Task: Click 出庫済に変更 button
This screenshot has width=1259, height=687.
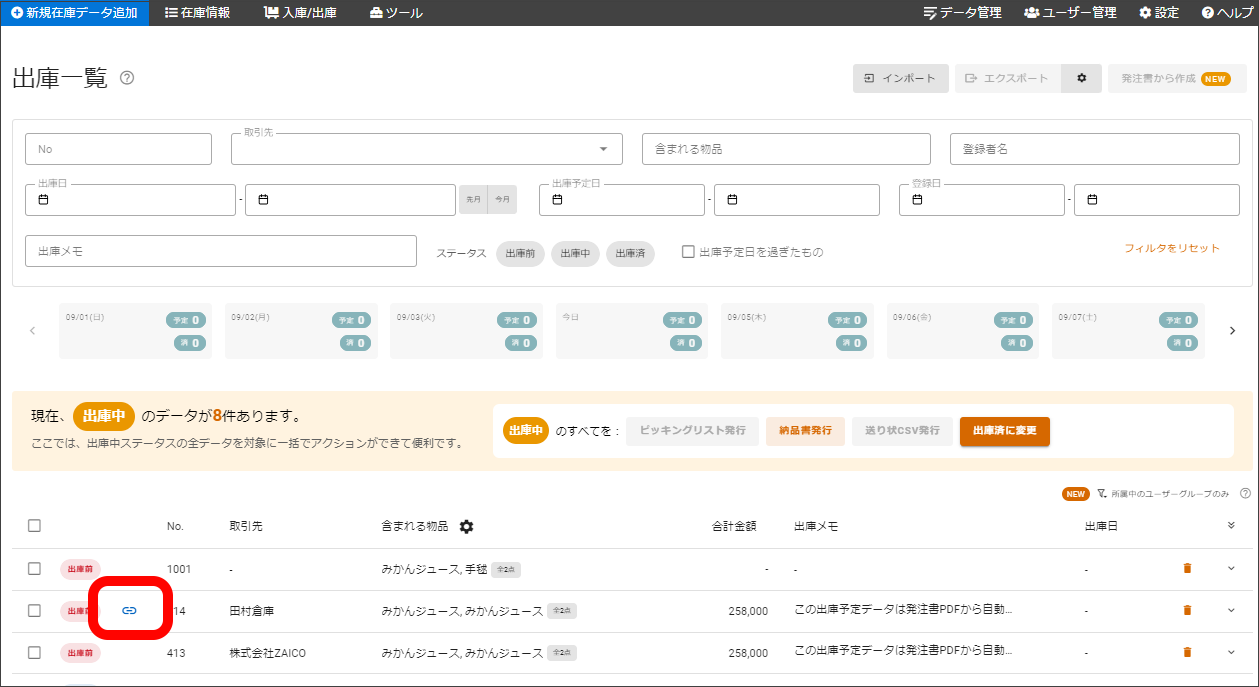Action: click(1005, 431)
